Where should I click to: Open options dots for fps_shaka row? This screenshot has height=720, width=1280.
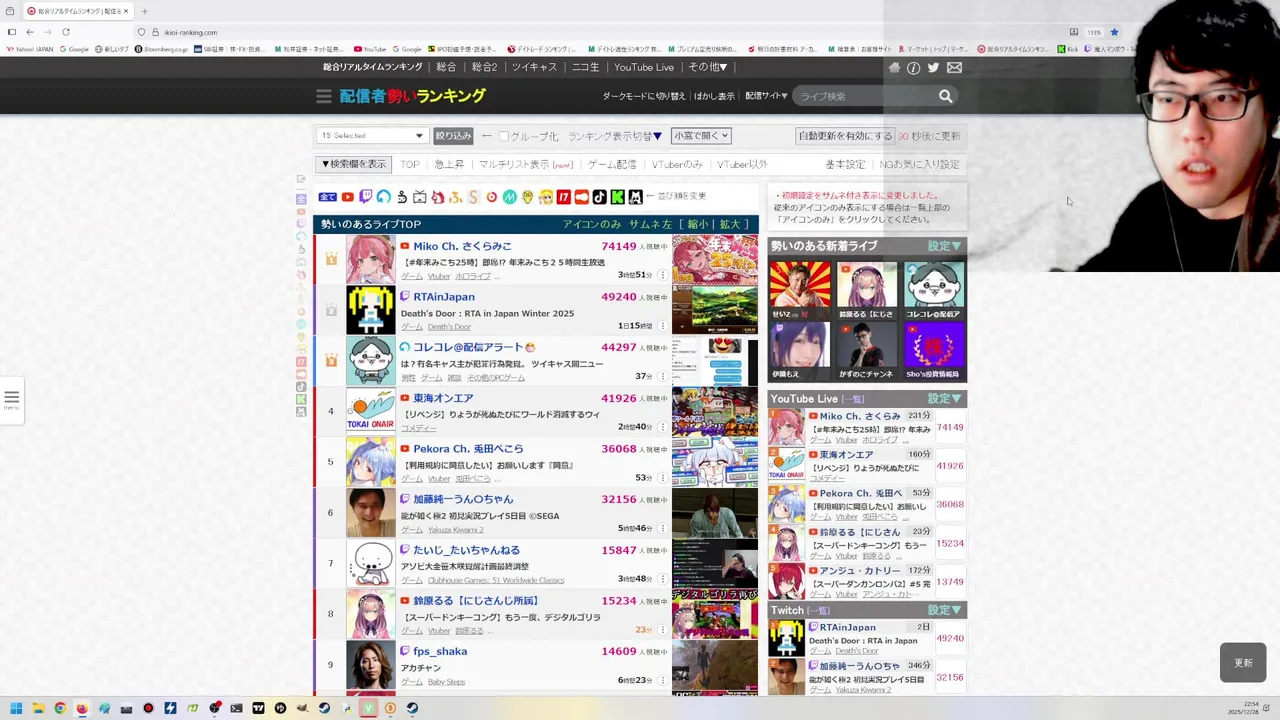point(662,680)
